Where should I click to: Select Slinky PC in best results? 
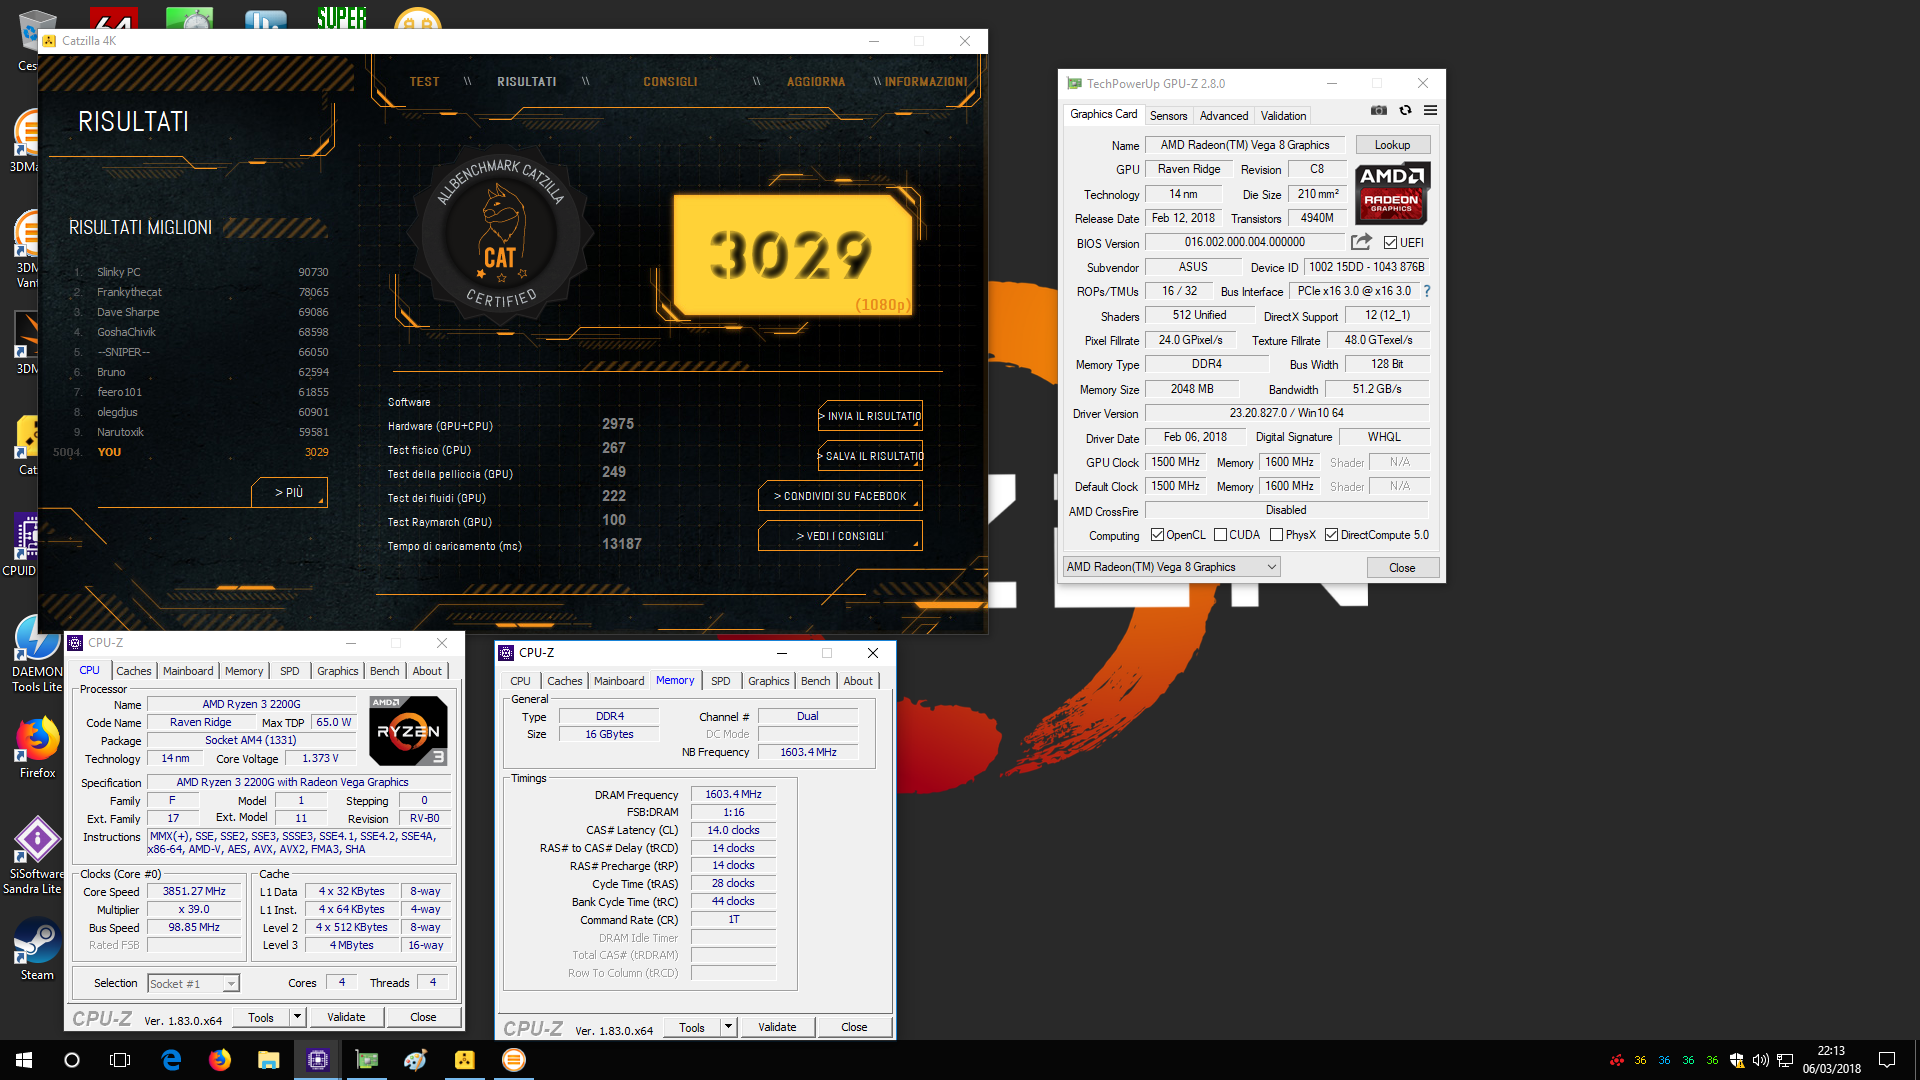[200, 272]
